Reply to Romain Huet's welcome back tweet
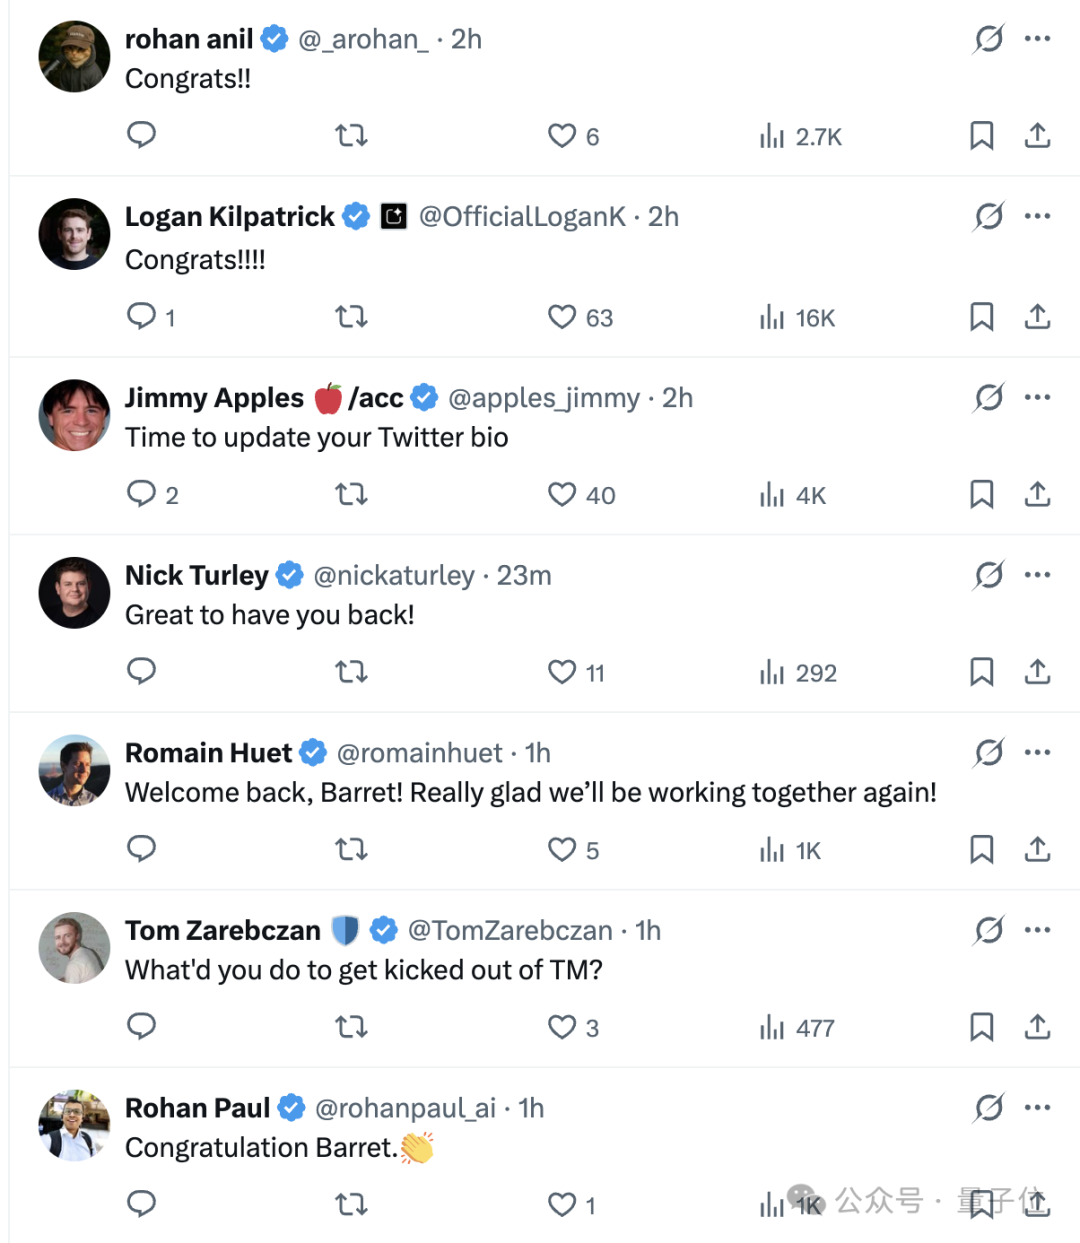The image size is (1080, 1243). 142,849
